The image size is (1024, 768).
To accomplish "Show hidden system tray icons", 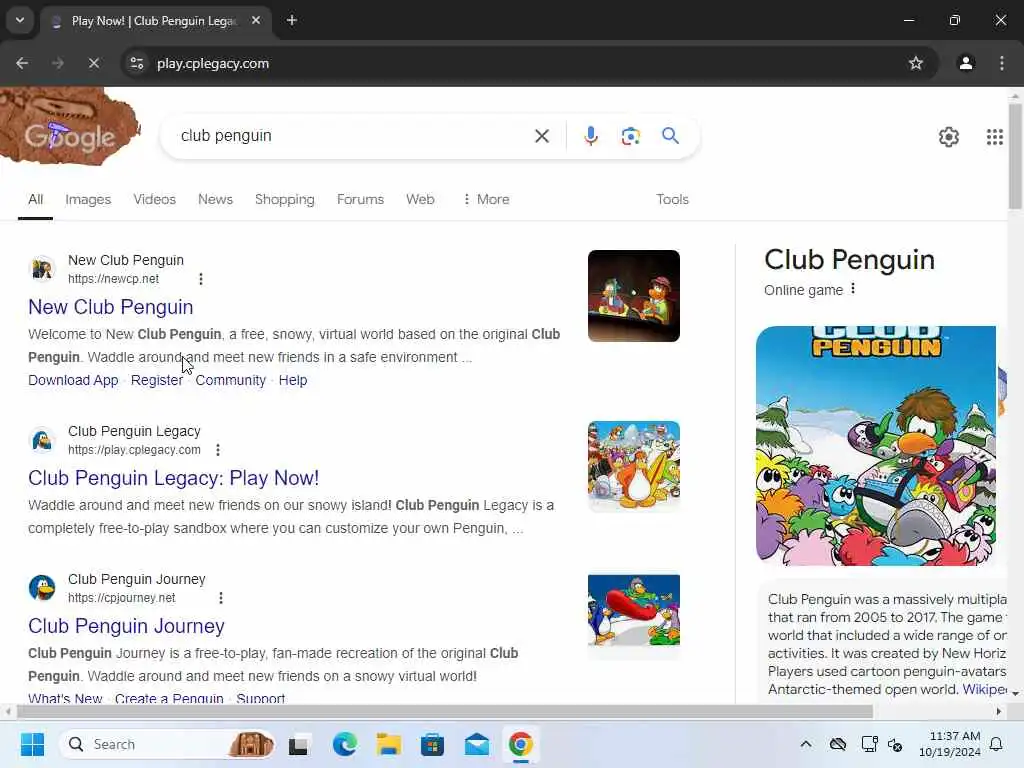I will pos(806,744).
